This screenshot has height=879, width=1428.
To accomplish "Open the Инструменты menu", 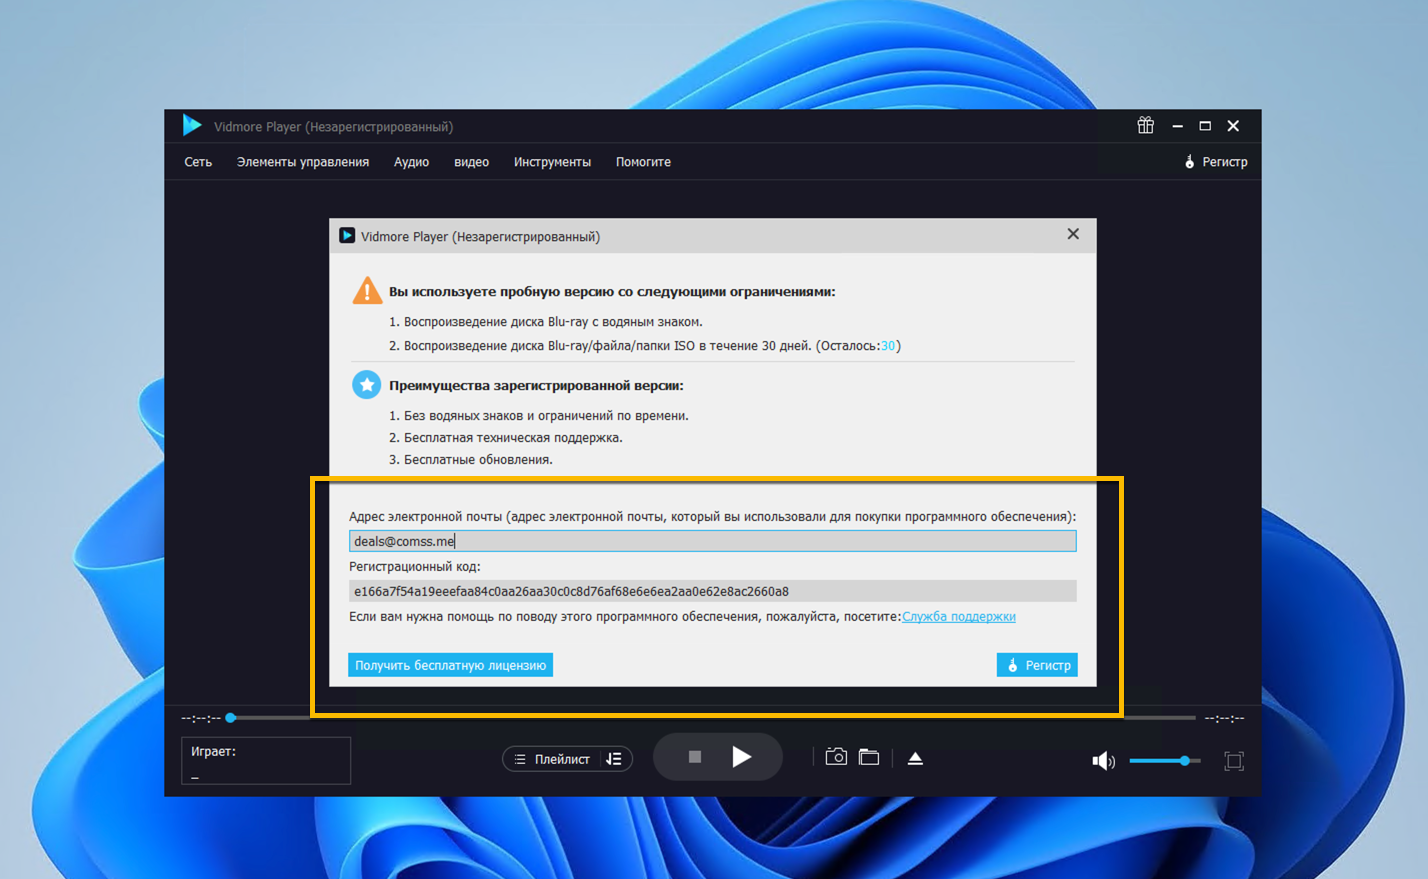I will 552,162.
